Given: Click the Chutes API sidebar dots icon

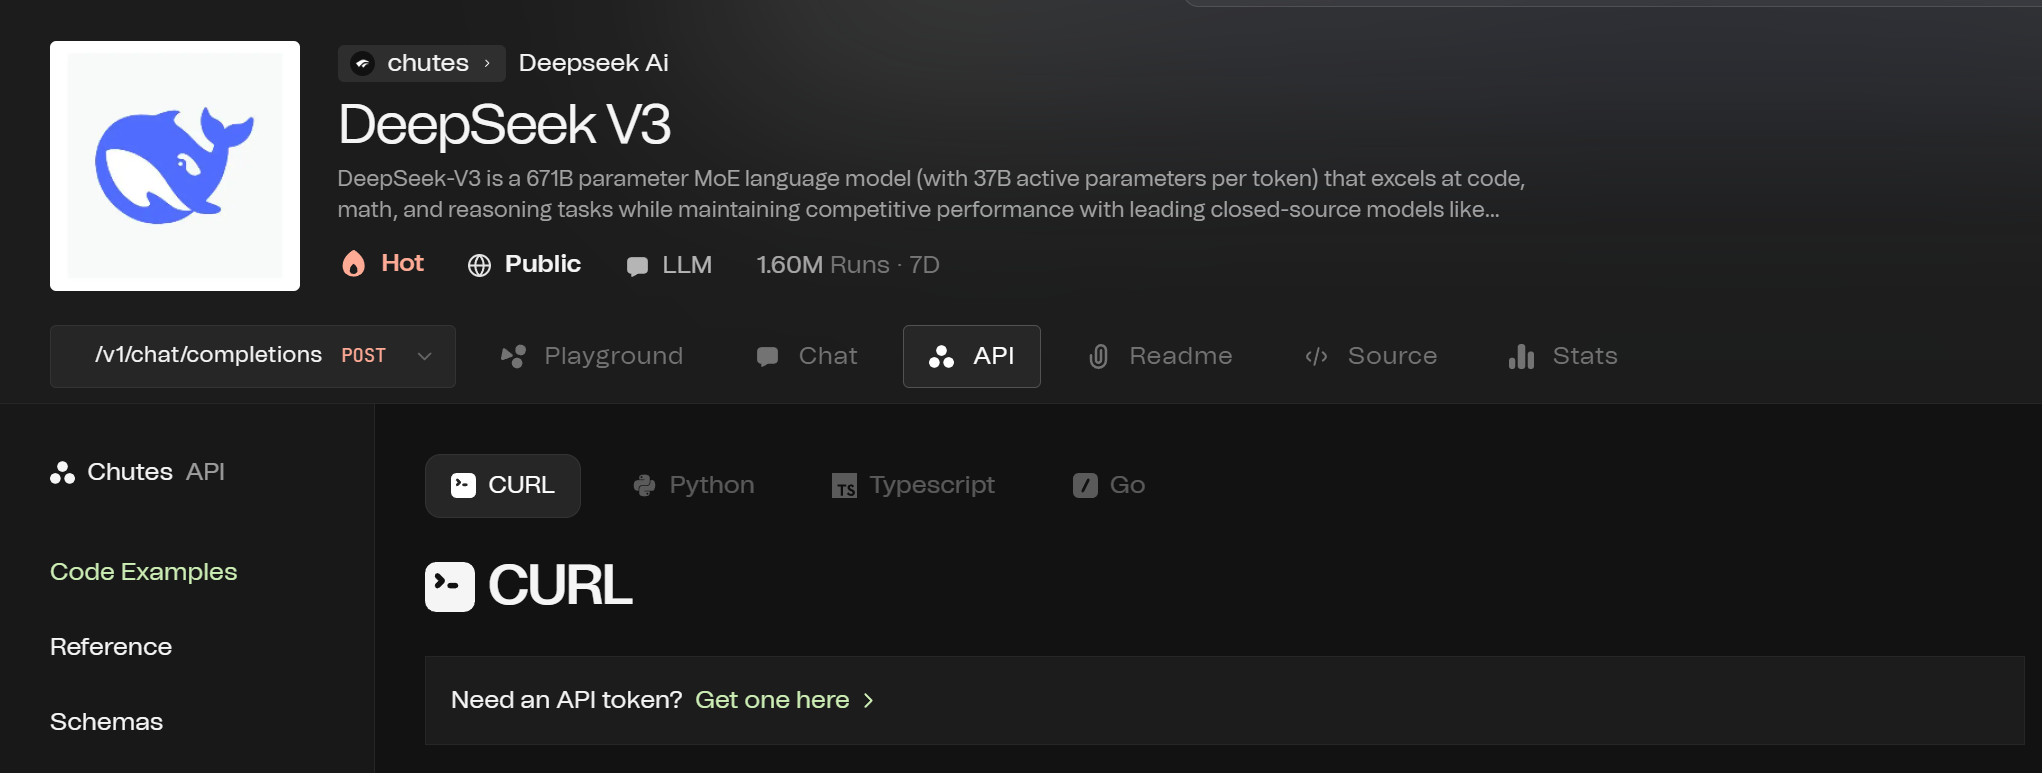Looking at the screenshot, I should (x=62, y=473).
